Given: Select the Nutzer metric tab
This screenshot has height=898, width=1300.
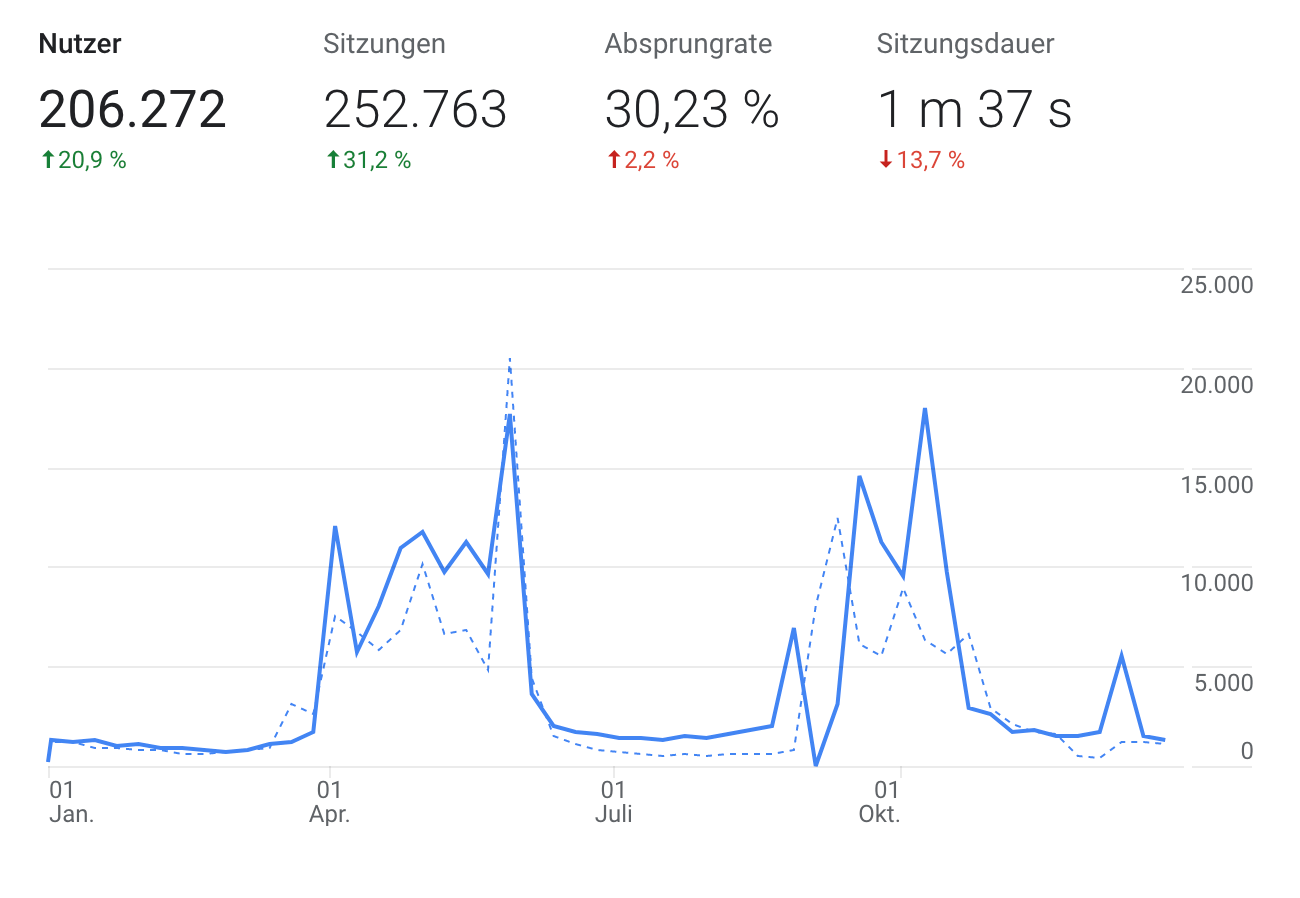Looking at the screenshot, I should pos(80,44).
